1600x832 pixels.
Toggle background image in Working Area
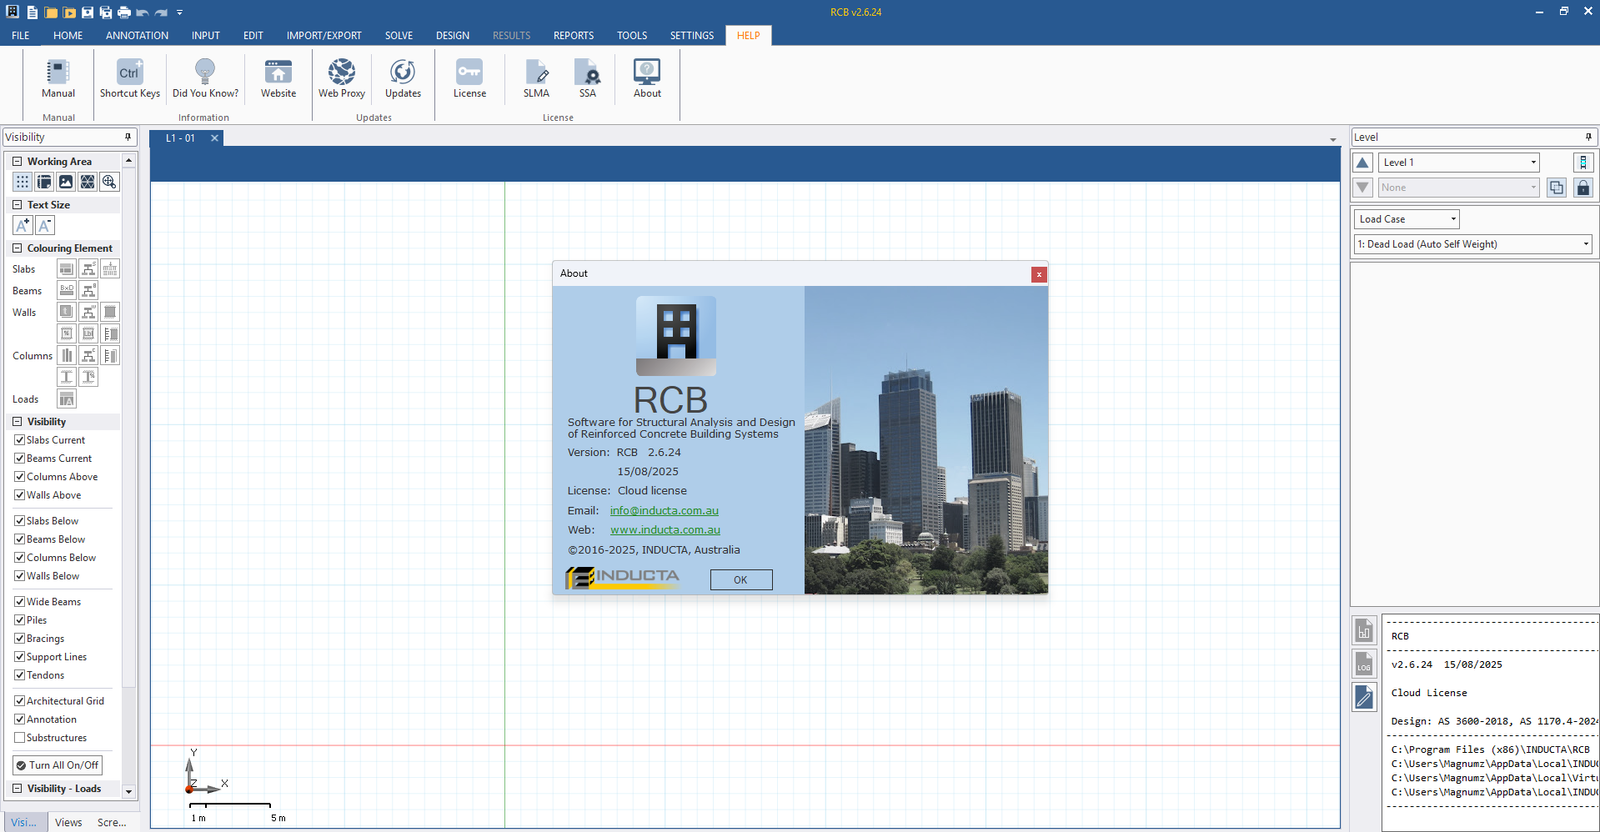[66, 182]
